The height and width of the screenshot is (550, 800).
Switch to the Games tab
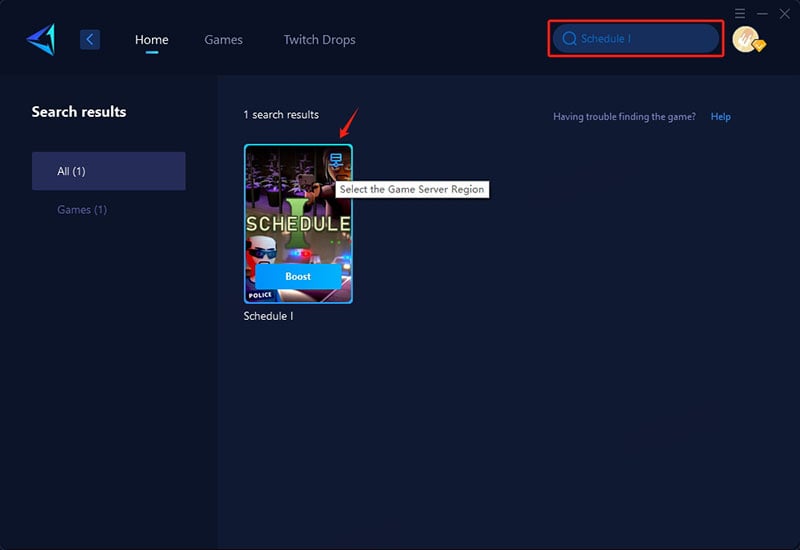(223, 39)
